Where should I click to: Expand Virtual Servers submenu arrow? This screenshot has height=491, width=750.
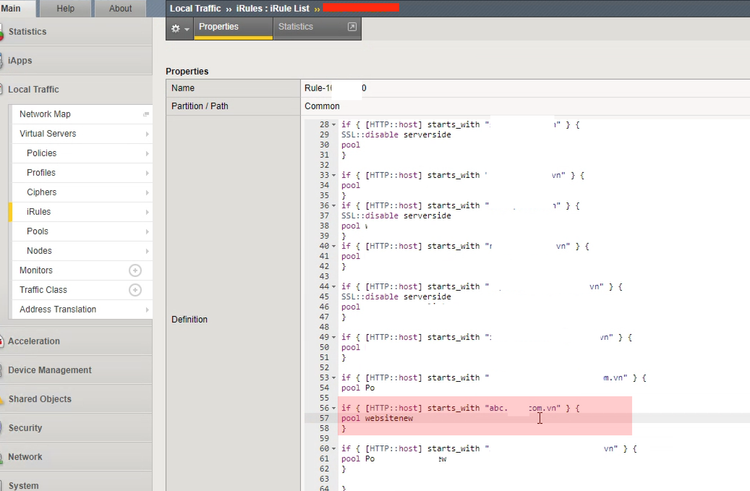(146, 134)
